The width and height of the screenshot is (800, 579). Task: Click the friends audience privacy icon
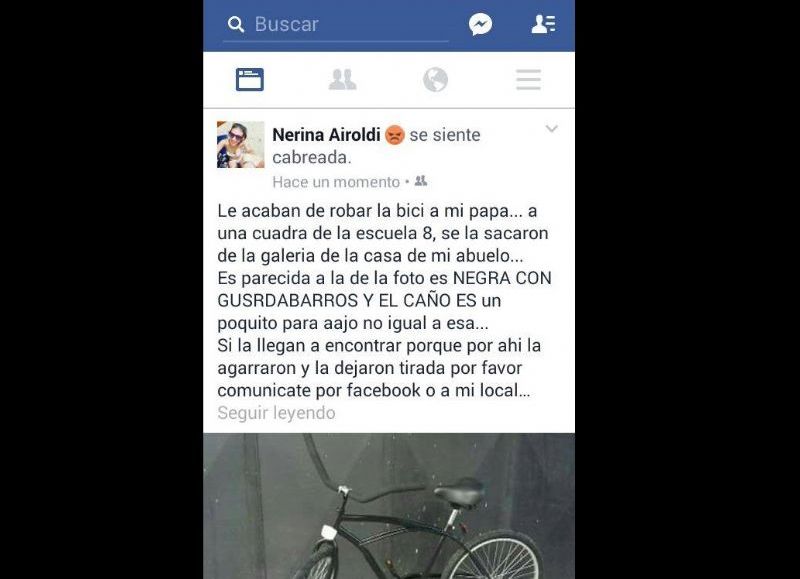[x=421, y=181]
